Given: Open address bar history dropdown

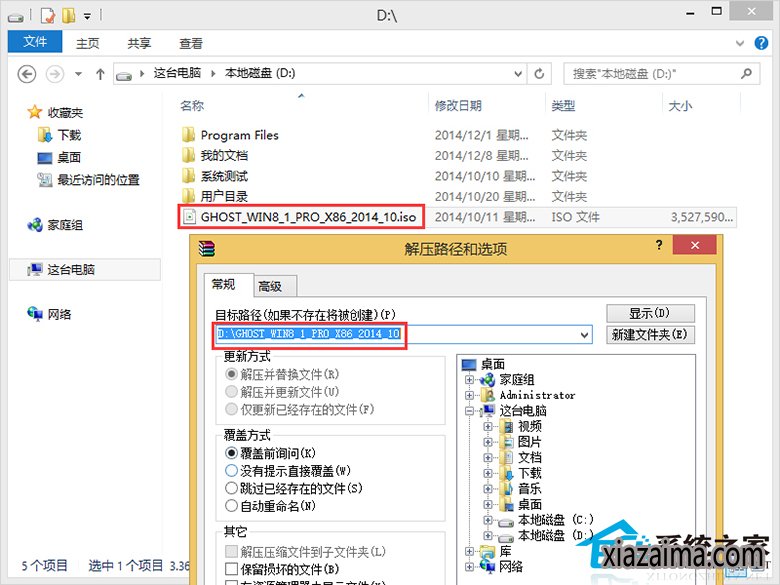Looking at the screenshot, I should point(518,74).
